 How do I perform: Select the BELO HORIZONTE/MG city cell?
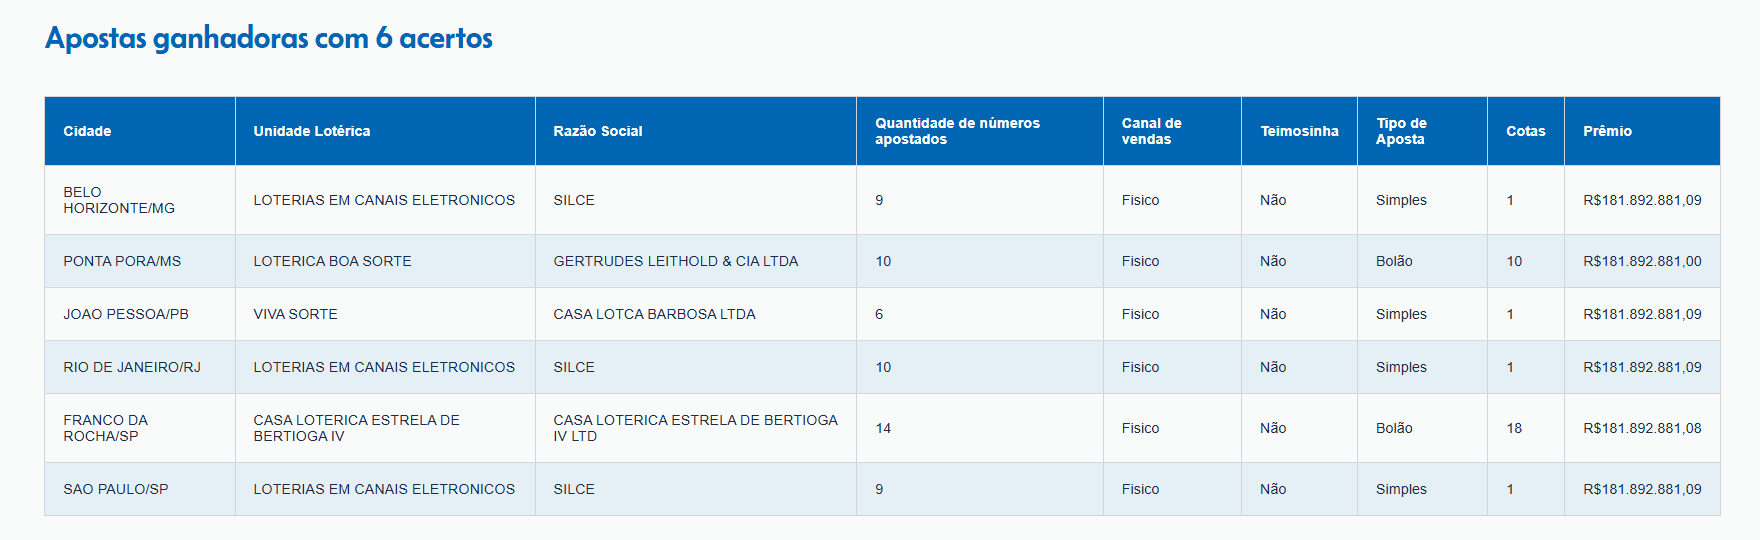coord(118,200)
